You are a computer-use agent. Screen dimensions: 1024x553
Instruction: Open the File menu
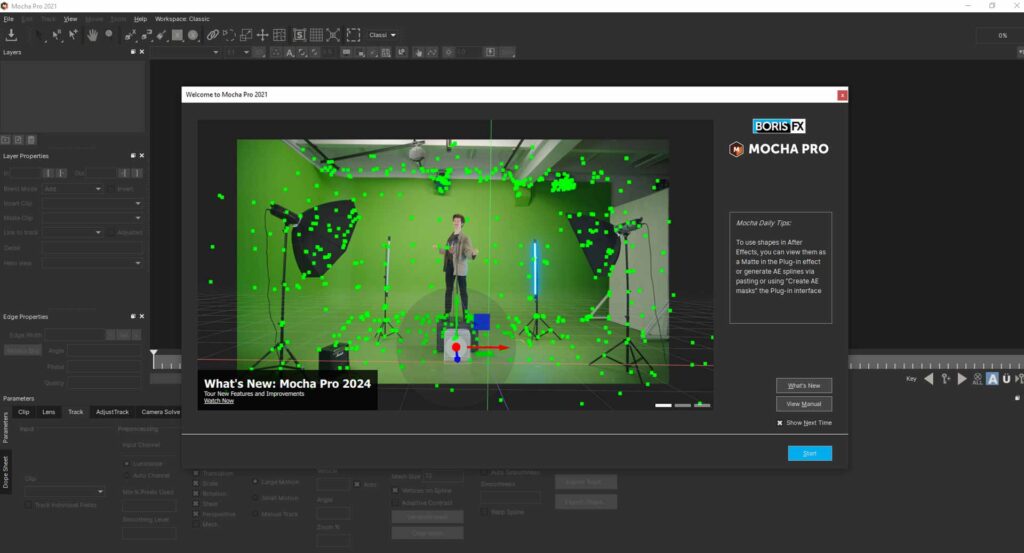click(x=8, y=19)
